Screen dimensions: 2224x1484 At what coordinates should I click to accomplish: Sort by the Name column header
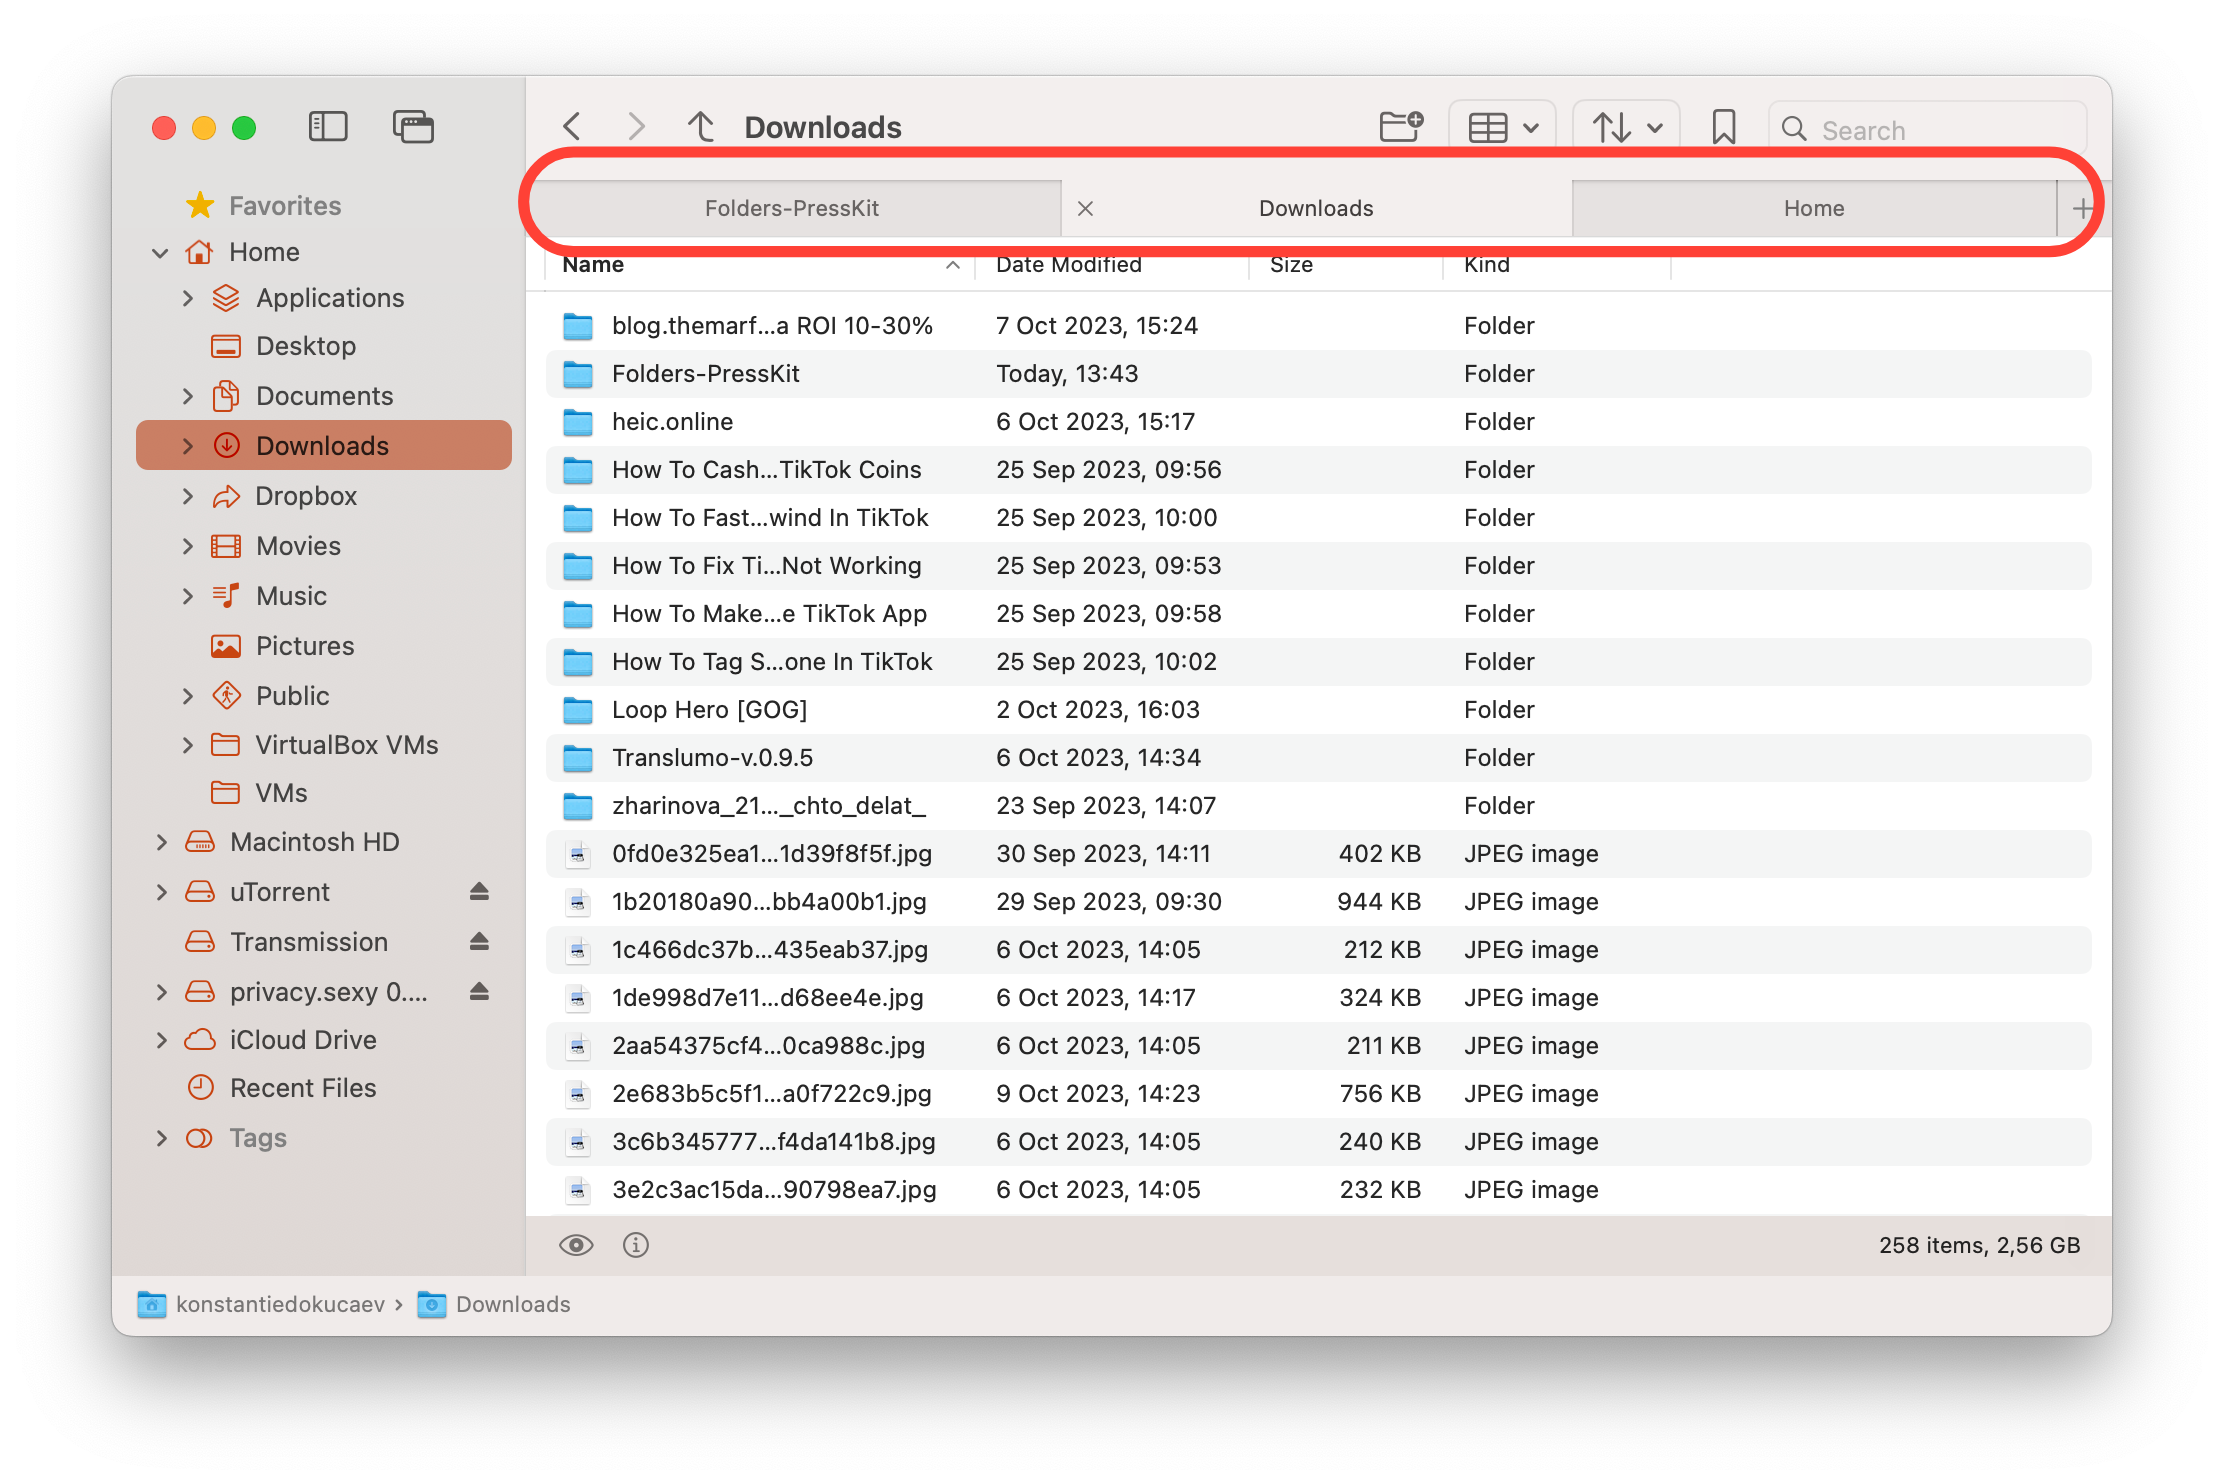594,265
